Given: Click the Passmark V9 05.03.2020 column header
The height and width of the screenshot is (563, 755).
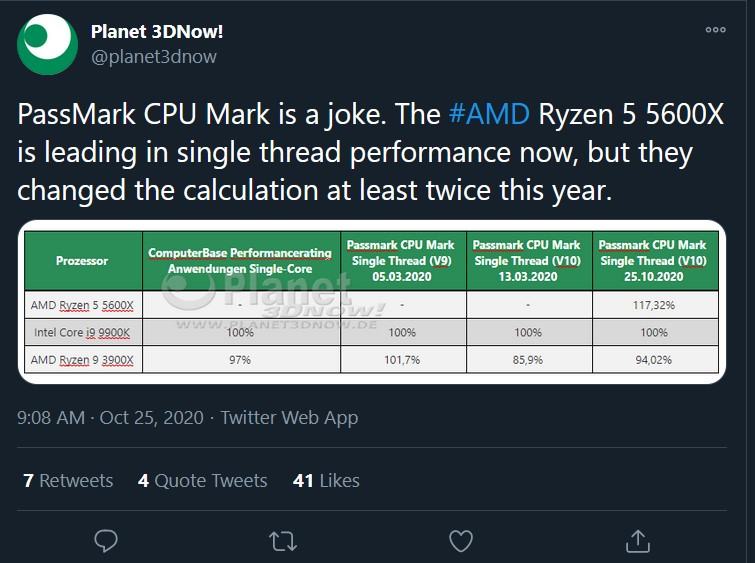Looking at the screenshot, I should click(403, 261).
